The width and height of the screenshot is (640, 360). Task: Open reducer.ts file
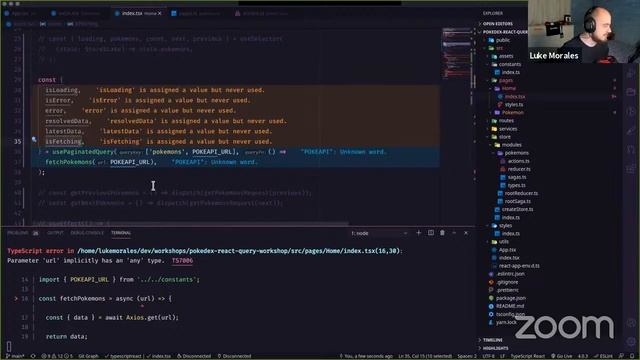click(x=519, y=169)
